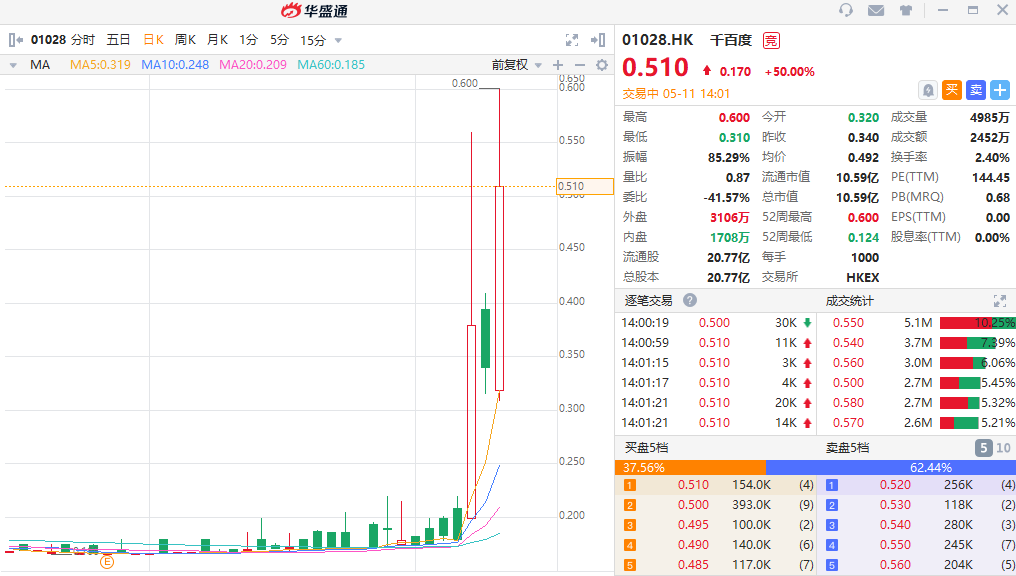
Task: Click the 52周最高 value 0.600
Action: (863, 218)
